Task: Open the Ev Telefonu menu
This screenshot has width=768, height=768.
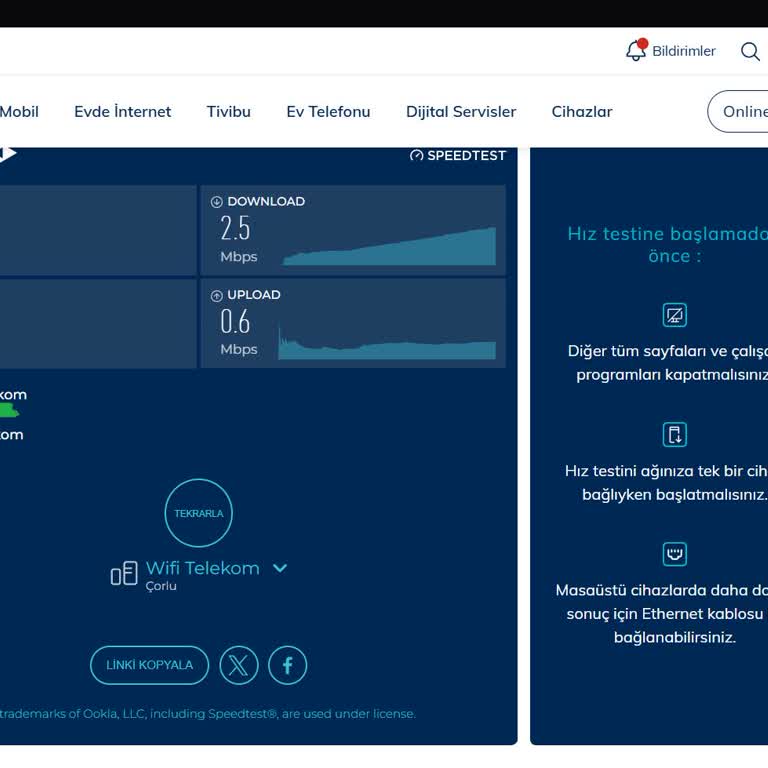Action: point(328,112)
